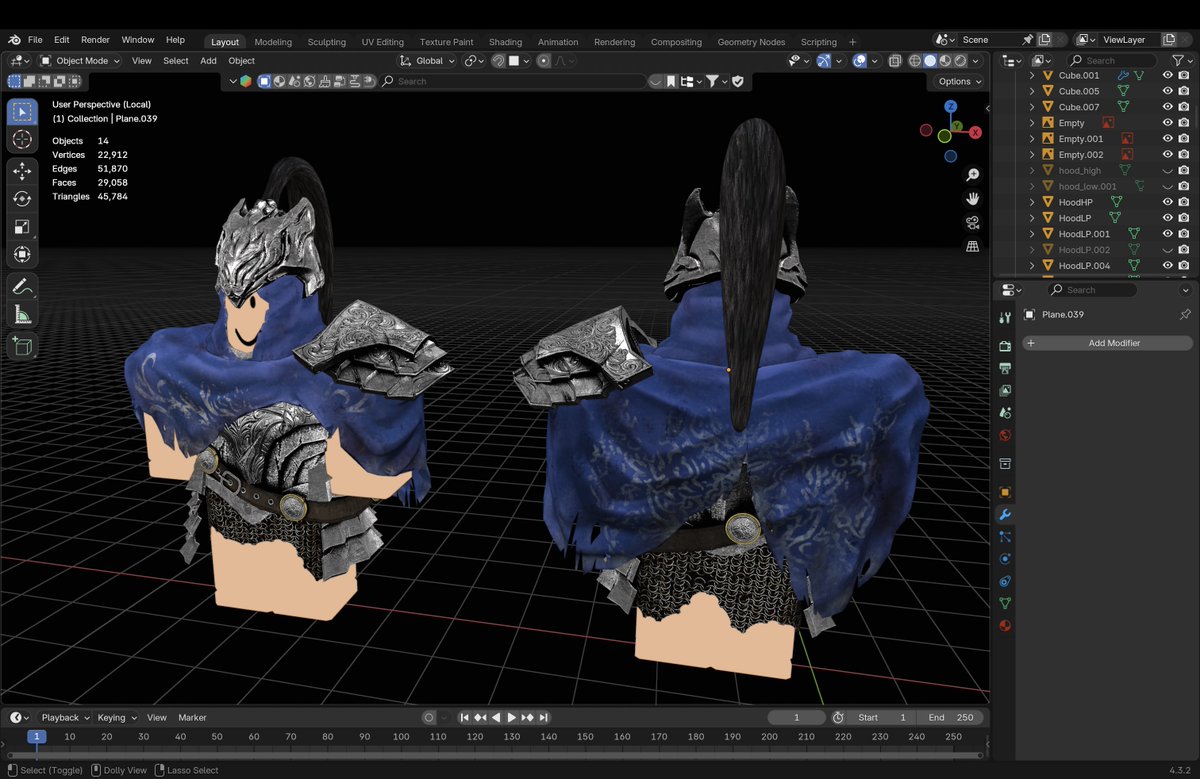Screen dimensions: 1200x779
Task: Enable proportional editing toggle
Action: pos(543,61)
